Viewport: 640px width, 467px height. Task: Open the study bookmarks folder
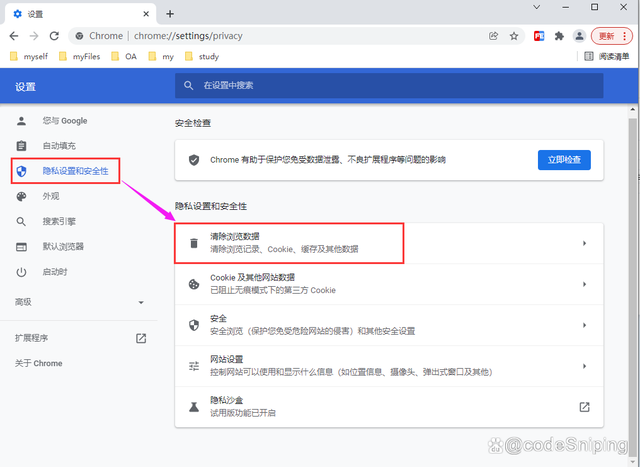click(x=201, y=57)
